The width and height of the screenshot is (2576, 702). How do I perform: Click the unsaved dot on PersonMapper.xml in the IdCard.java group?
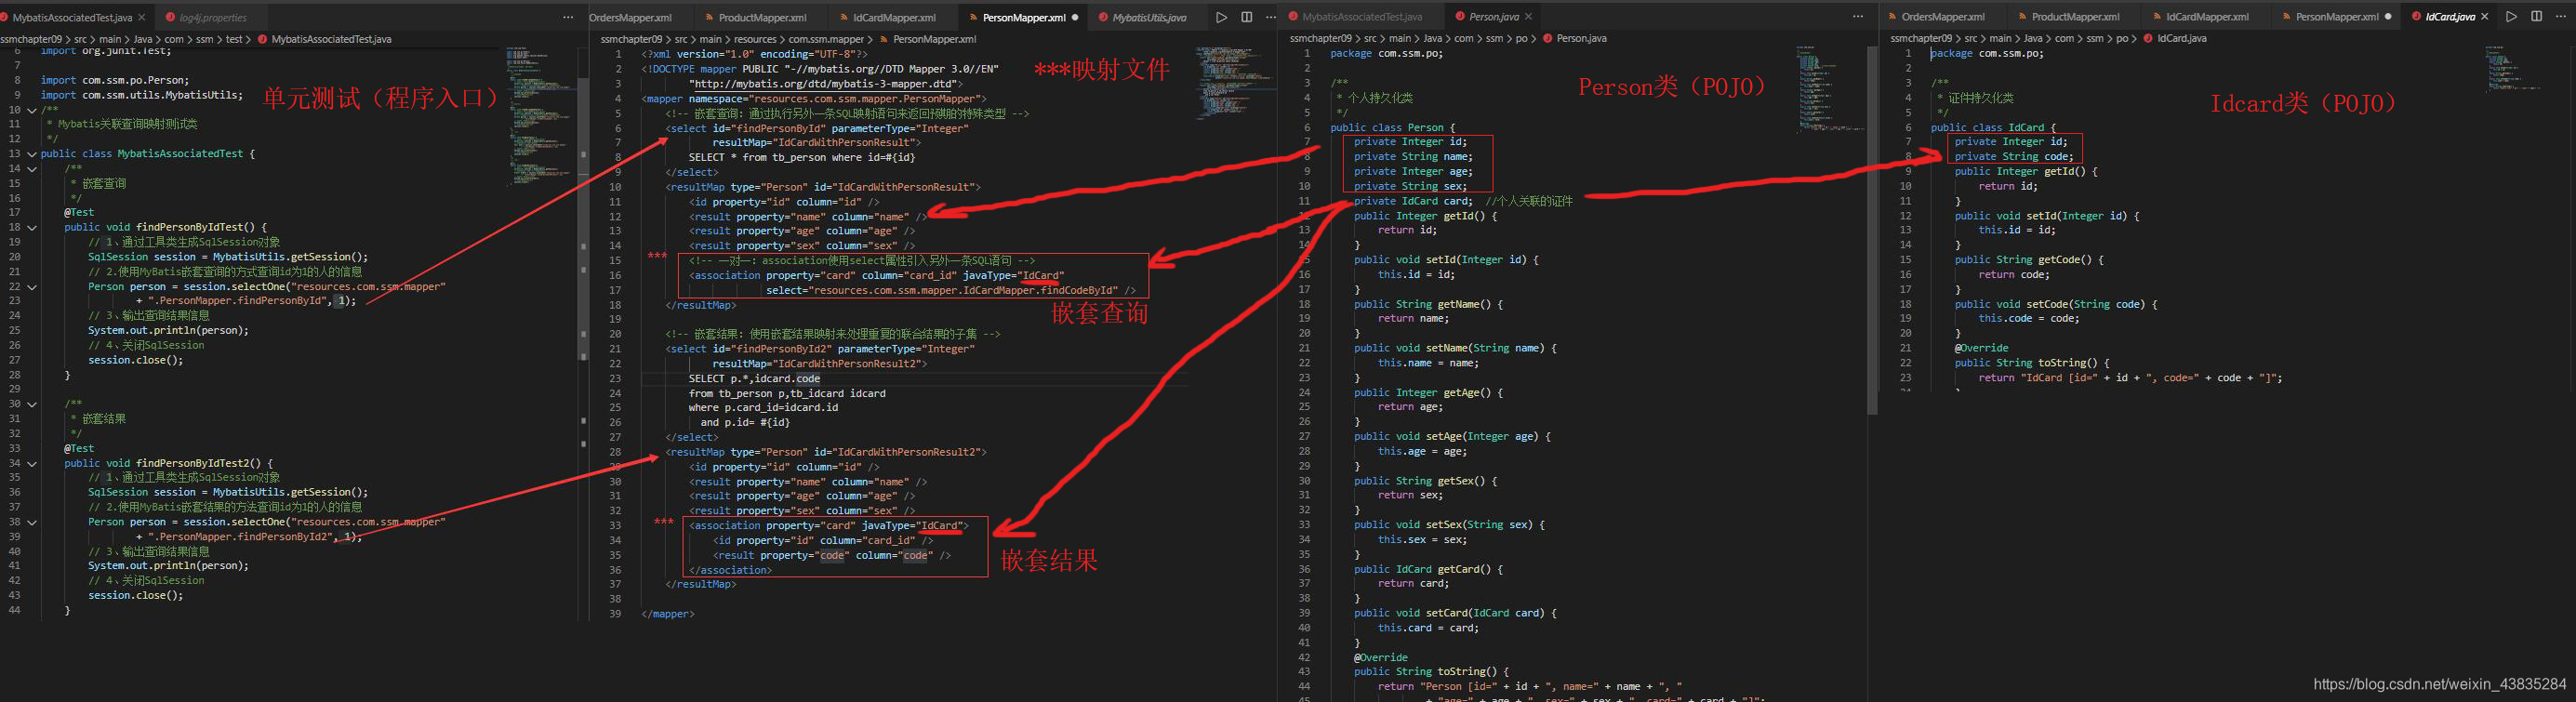2388,16
